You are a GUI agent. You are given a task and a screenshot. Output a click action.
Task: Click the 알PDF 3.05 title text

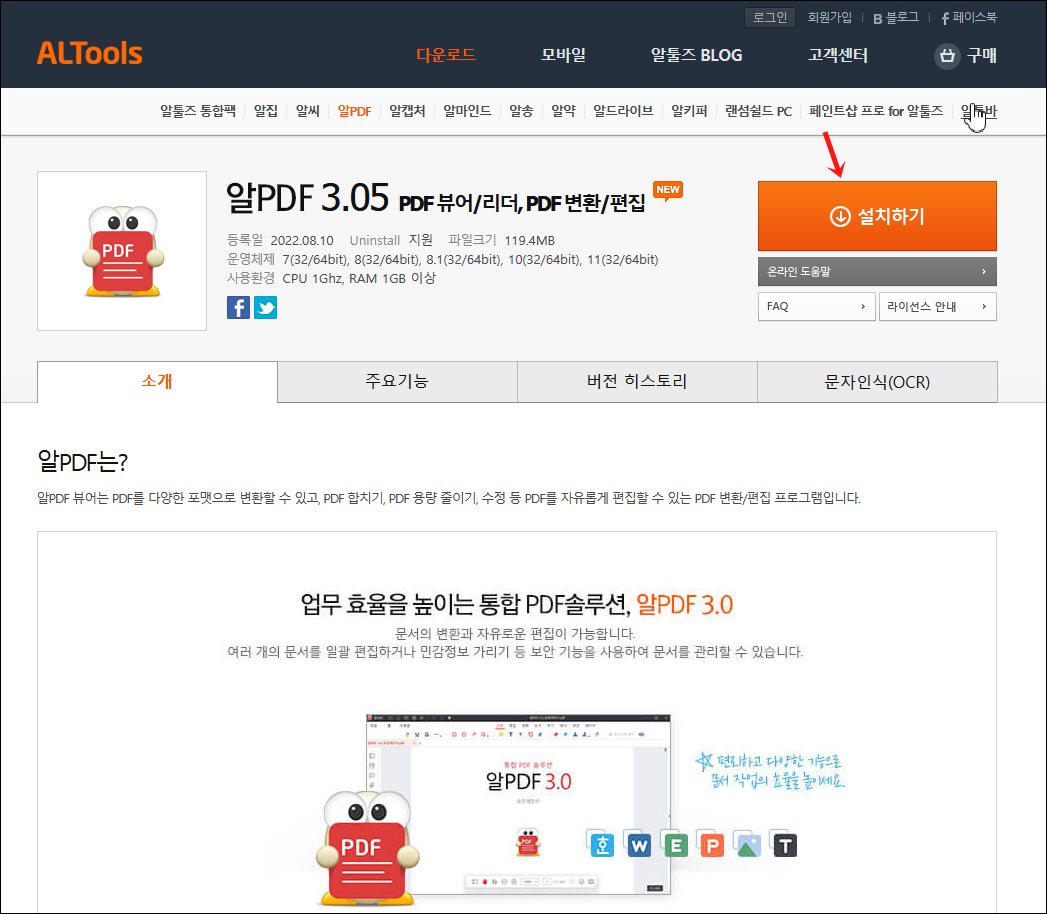[307, 198]
